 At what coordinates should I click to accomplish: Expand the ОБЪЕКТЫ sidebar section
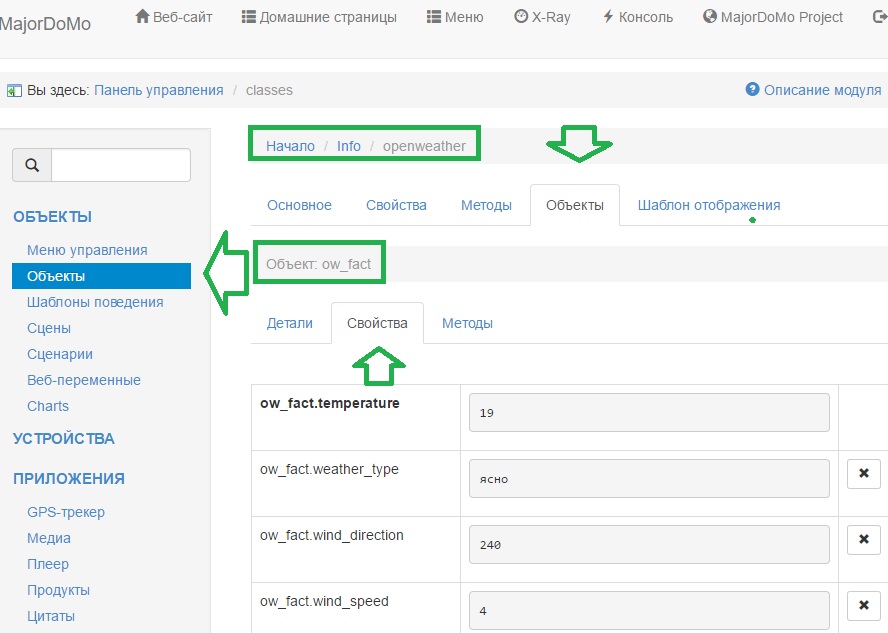[x=52, y=217]
